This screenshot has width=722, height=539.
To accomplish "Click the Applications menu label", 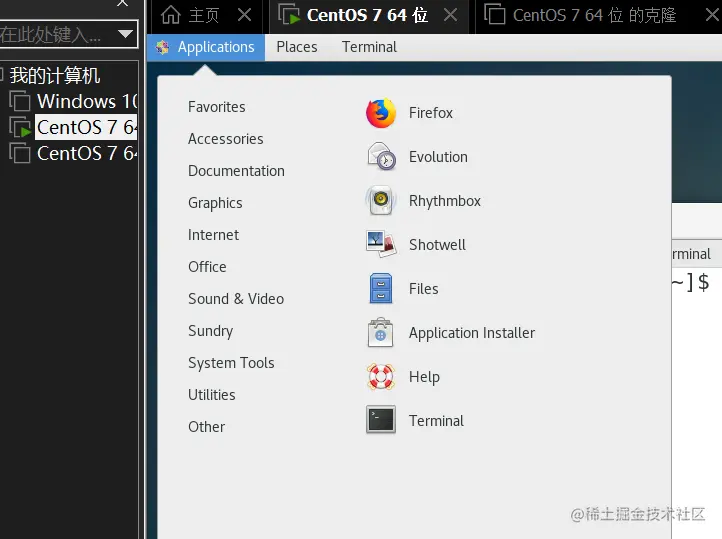I will (x=216, y=47).
